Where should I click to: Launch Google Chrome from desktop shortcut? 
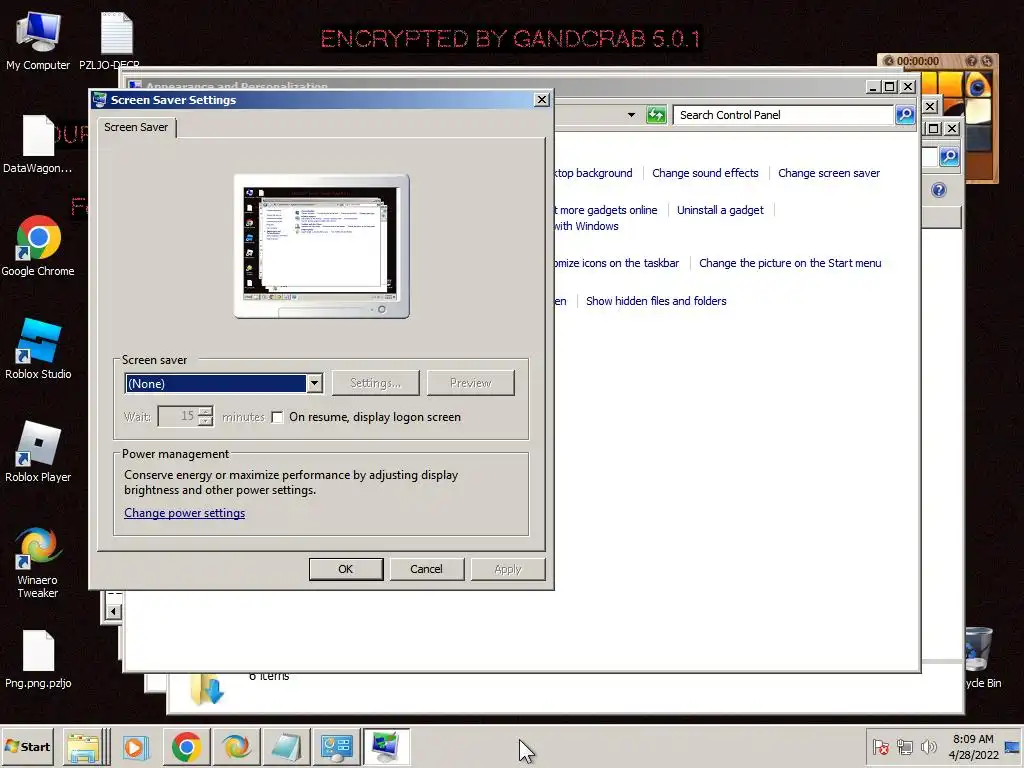click(x=38, y=246)
